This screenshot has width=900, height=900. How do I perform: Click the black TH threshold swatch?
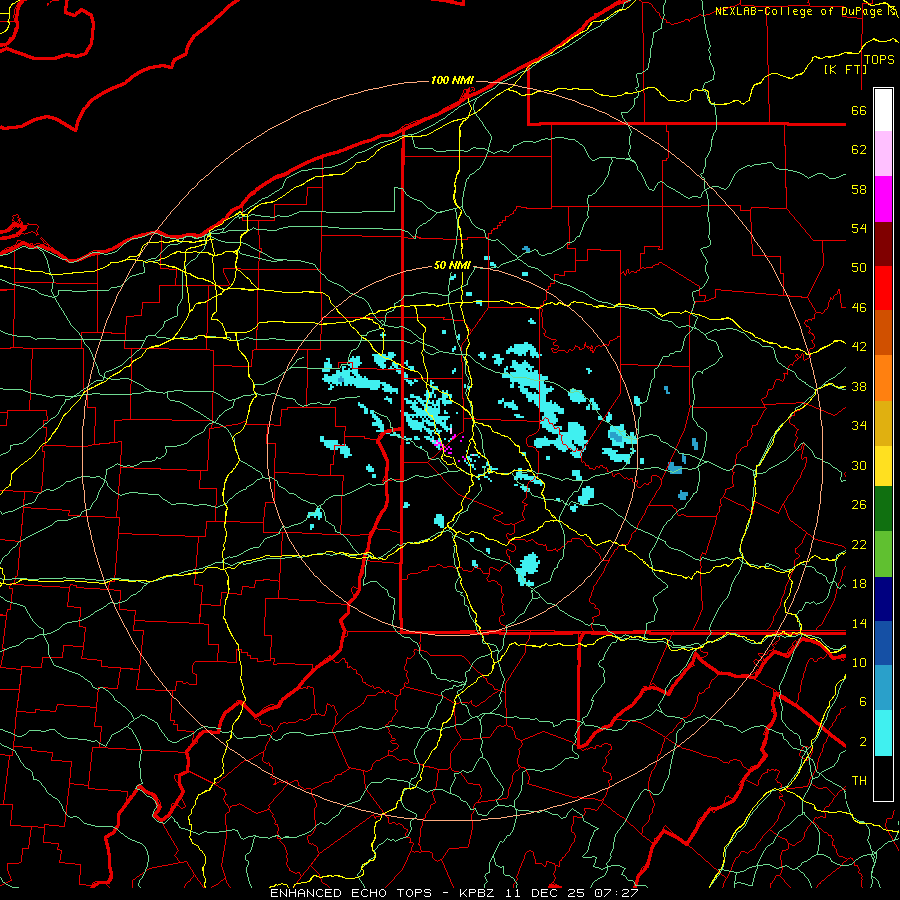tap(883, 778)
